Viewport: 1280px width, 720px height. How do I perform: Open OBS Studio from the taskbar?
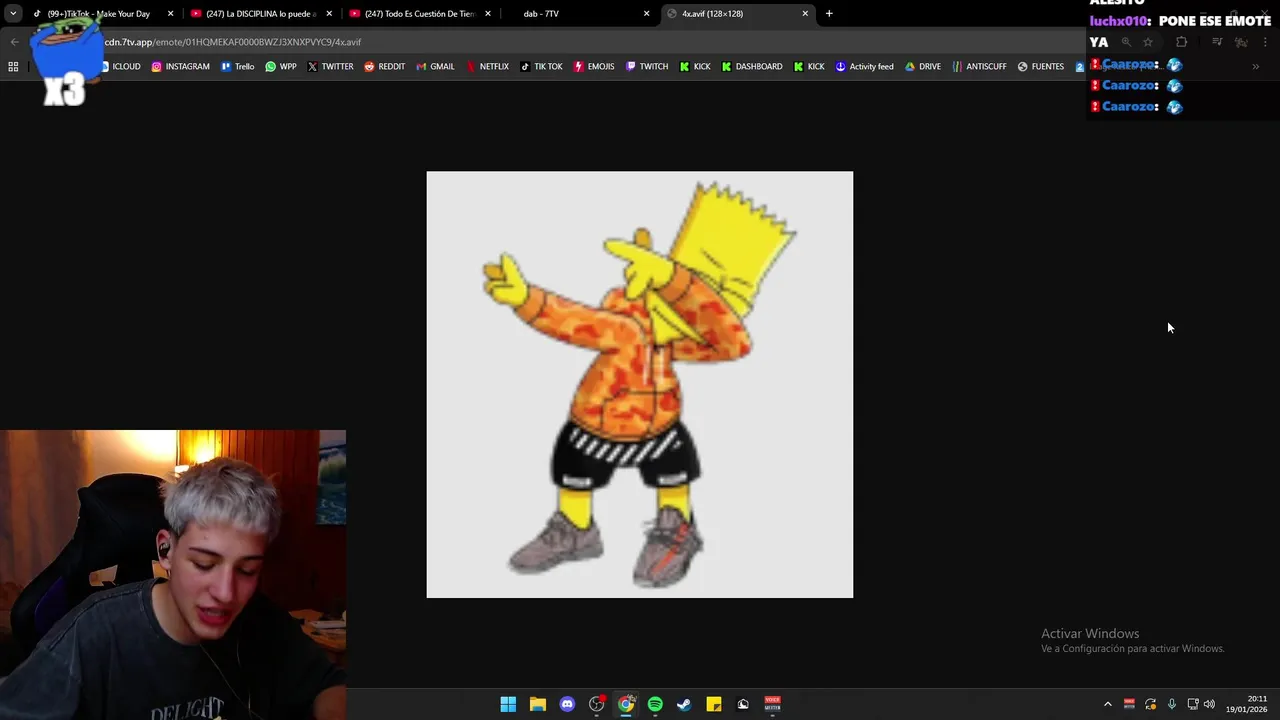point(597,704)
